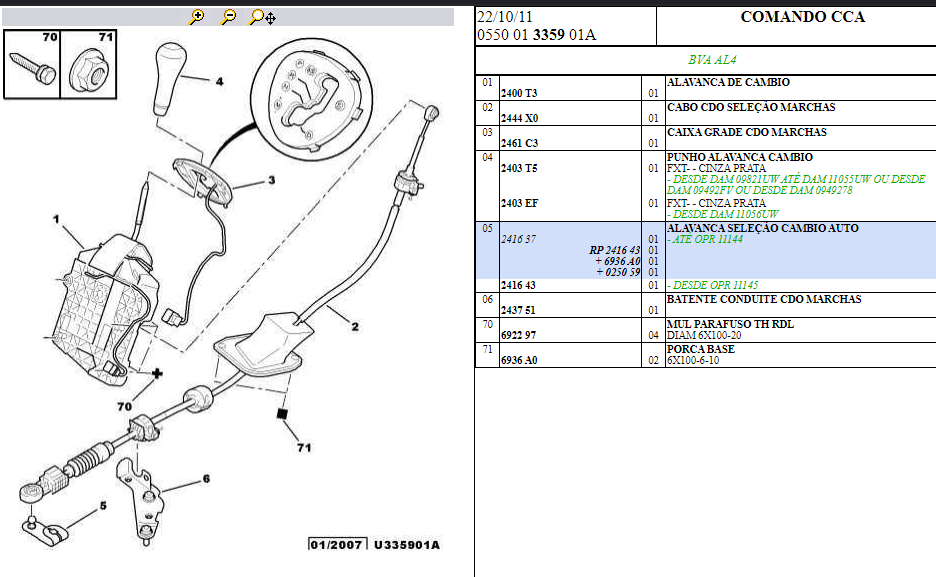This screenshot has width=936, height=577.
Task: Select part number 2461 C3
Action: point(519,143)
